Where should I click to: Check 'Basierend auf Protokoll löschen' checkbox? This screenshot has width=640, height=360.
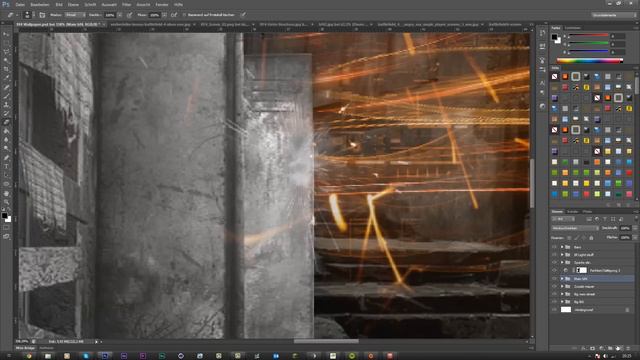tap(184, 15)
